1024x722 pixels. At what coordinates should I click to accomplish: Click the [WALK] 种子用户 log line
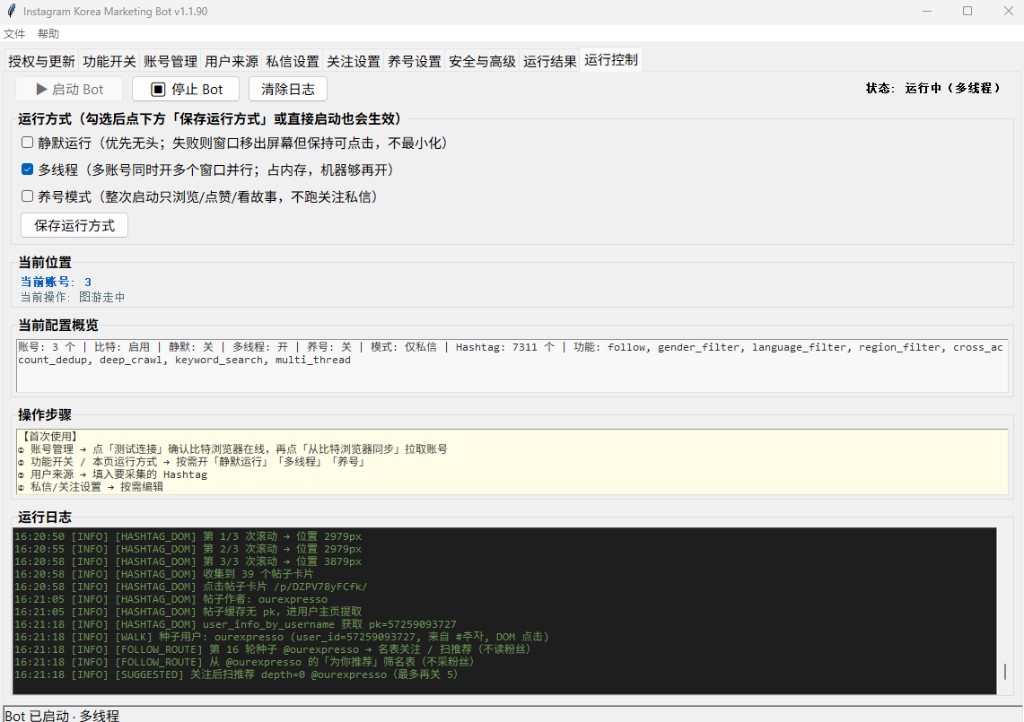pos(281,636)
